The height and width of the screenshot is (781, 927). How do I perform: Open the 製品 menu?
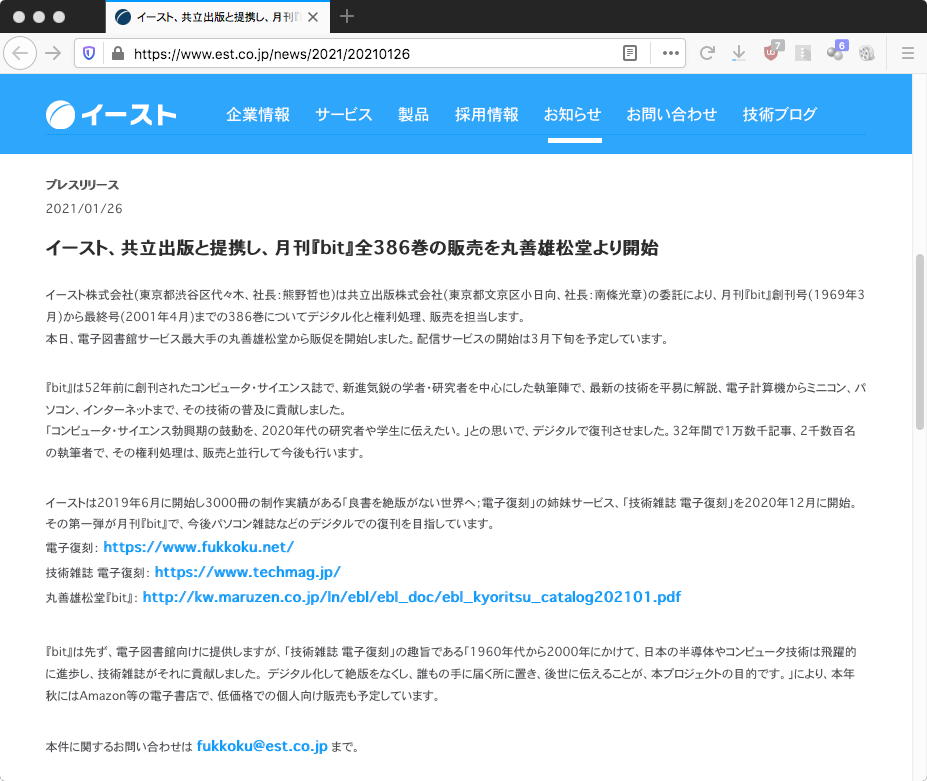[413, 114]
